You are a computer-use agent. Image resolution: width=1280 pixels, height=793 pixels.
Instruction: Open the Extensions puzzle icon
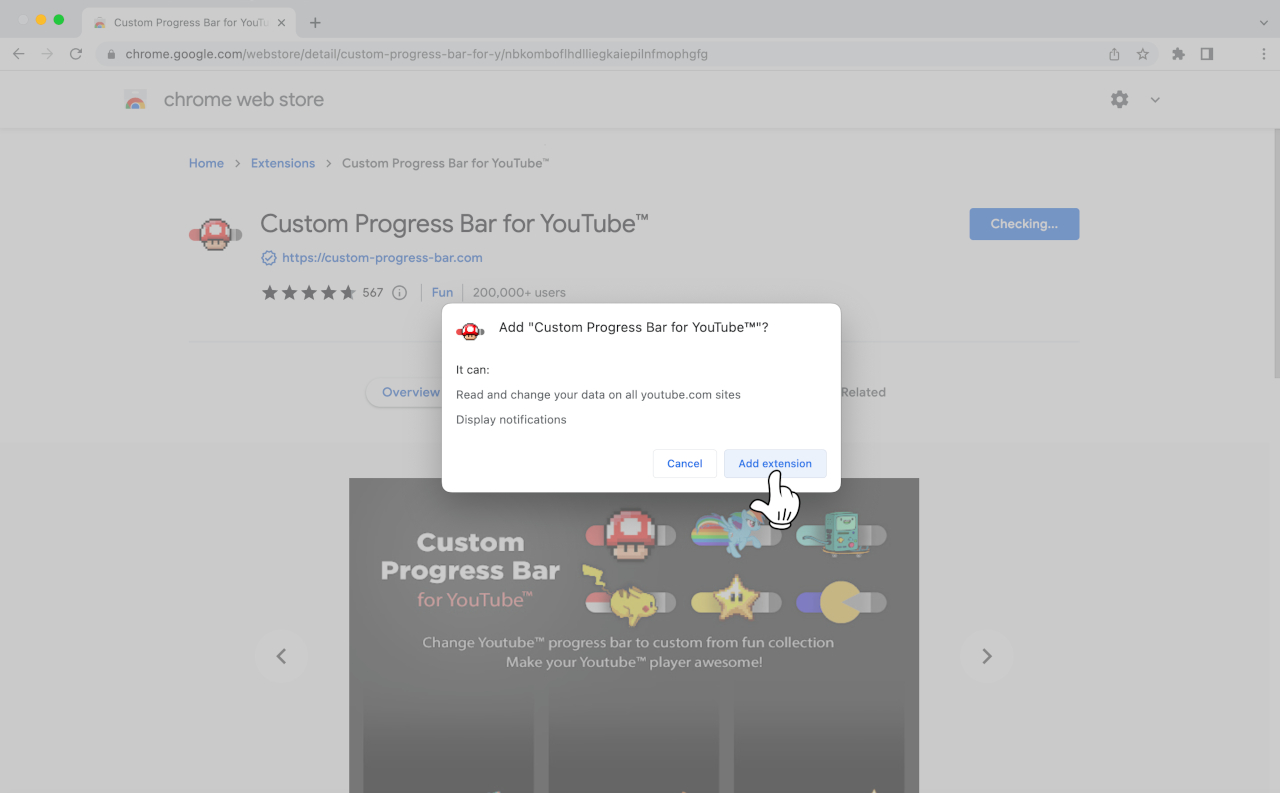pyautogui.click(x=1178, y=54)
